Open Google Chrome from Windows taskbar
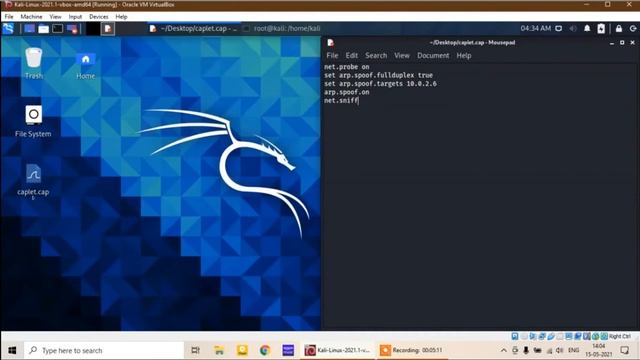Viewport: 640px width, 360px height. coord(265,350)
